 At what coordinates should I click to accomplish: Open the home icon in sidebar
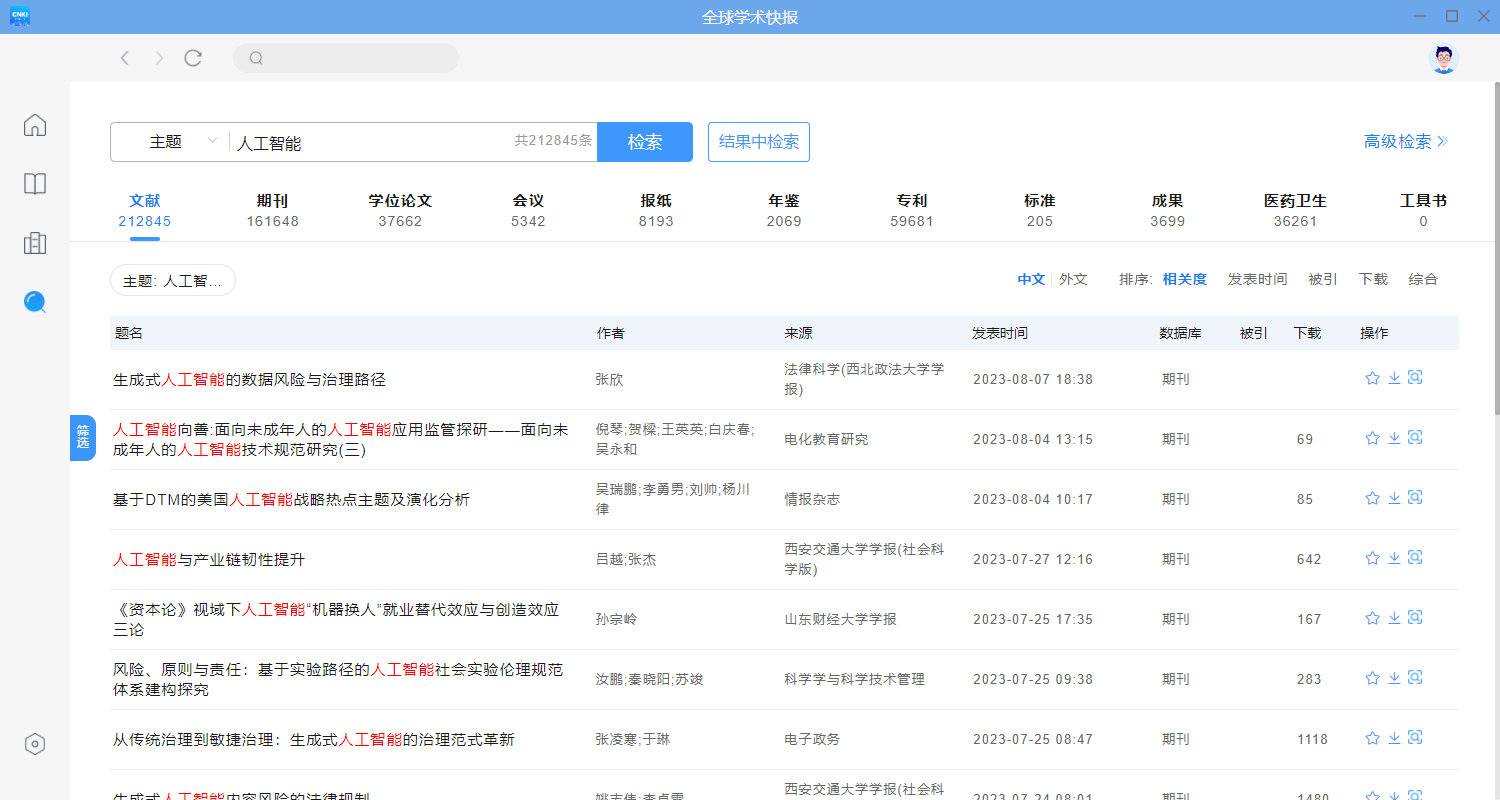coord(35,125)
